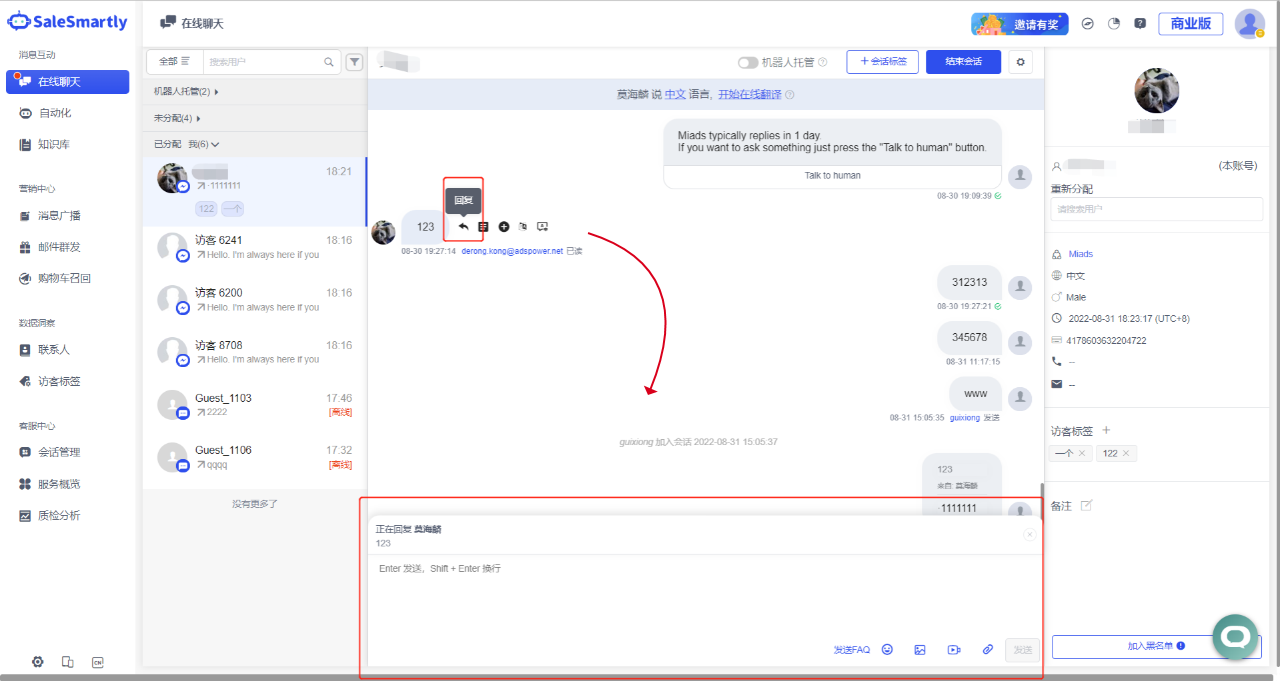Click the paperclip link icon in composer
1280x681 pixels.
(x=988, y=649)
